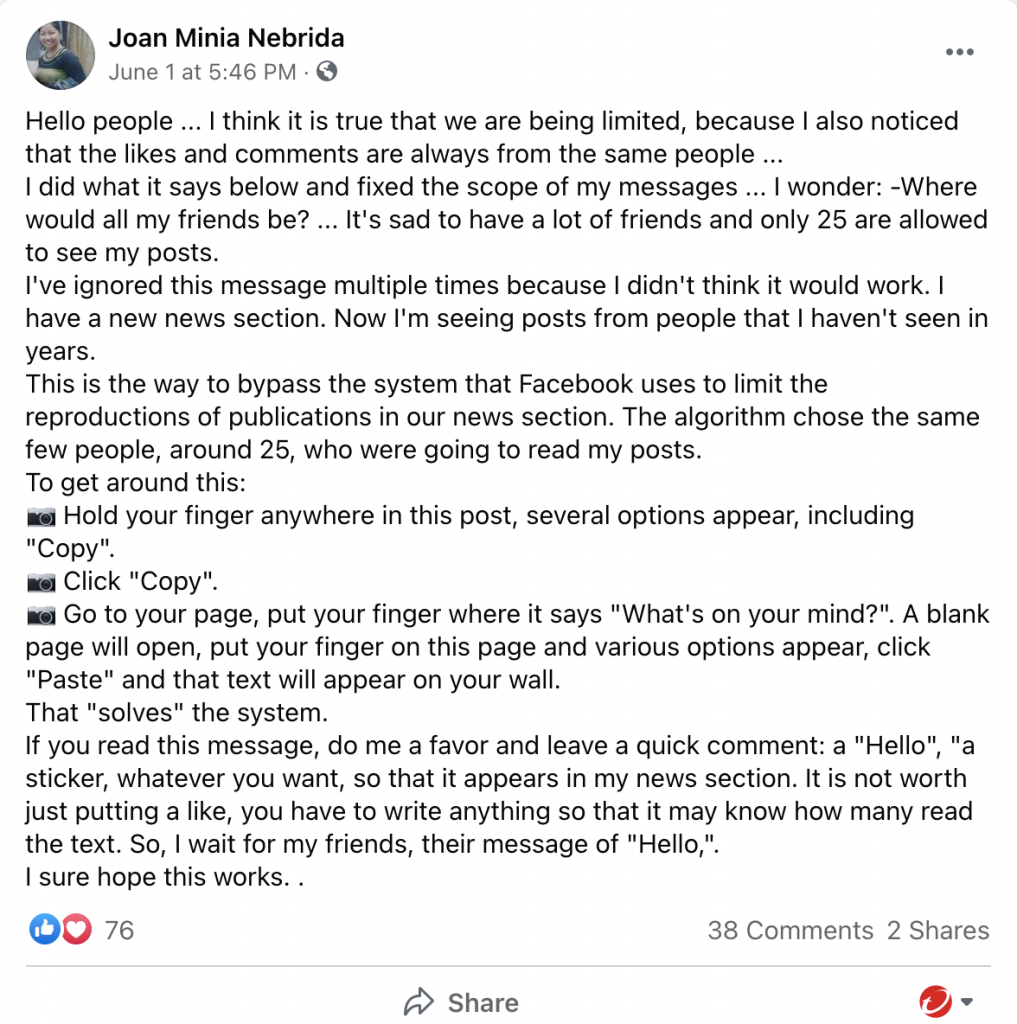Click the curved Share arrow icon
Screen dimensions: 1017x1024
(x=418, y=1002)
